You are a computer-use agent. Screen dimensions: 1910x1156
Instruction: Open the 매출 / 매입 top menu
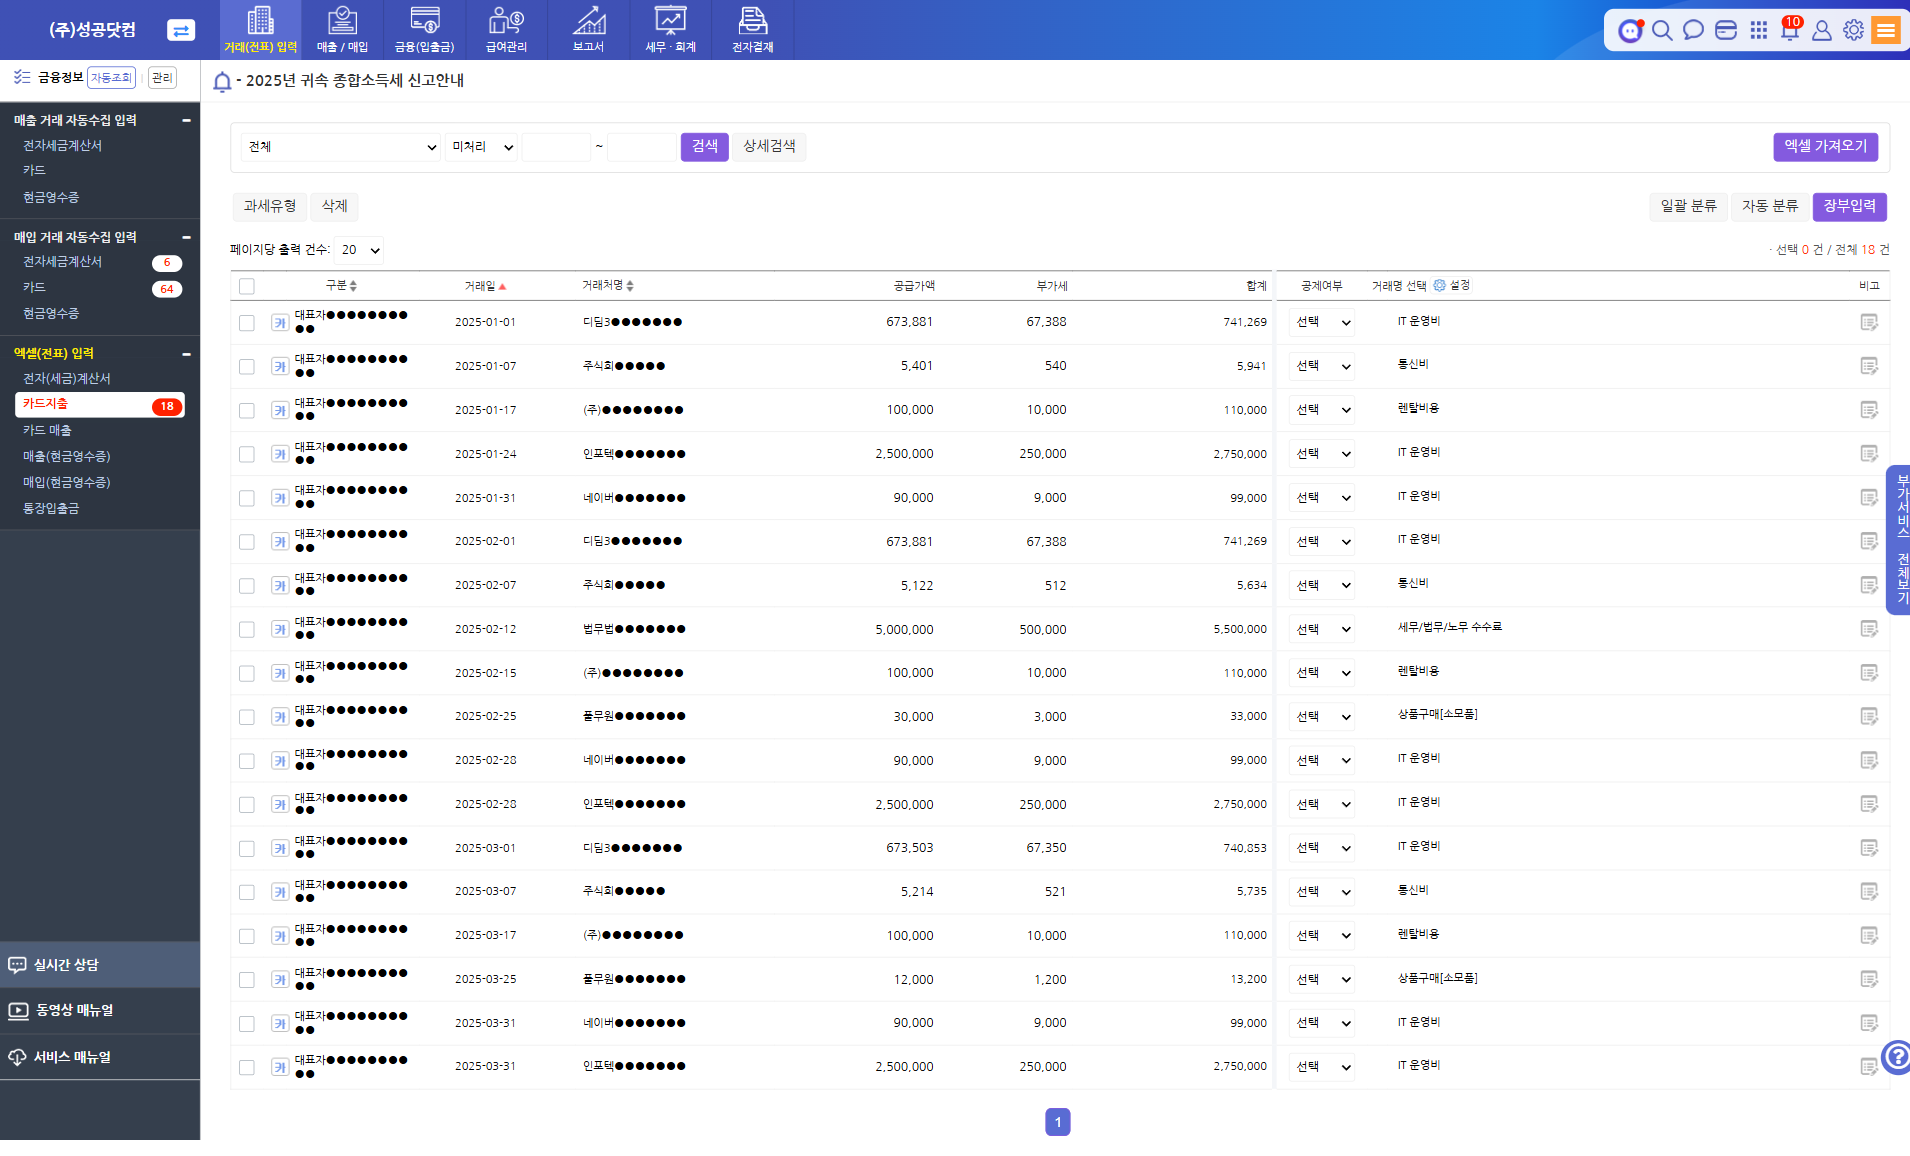(342, 30)
